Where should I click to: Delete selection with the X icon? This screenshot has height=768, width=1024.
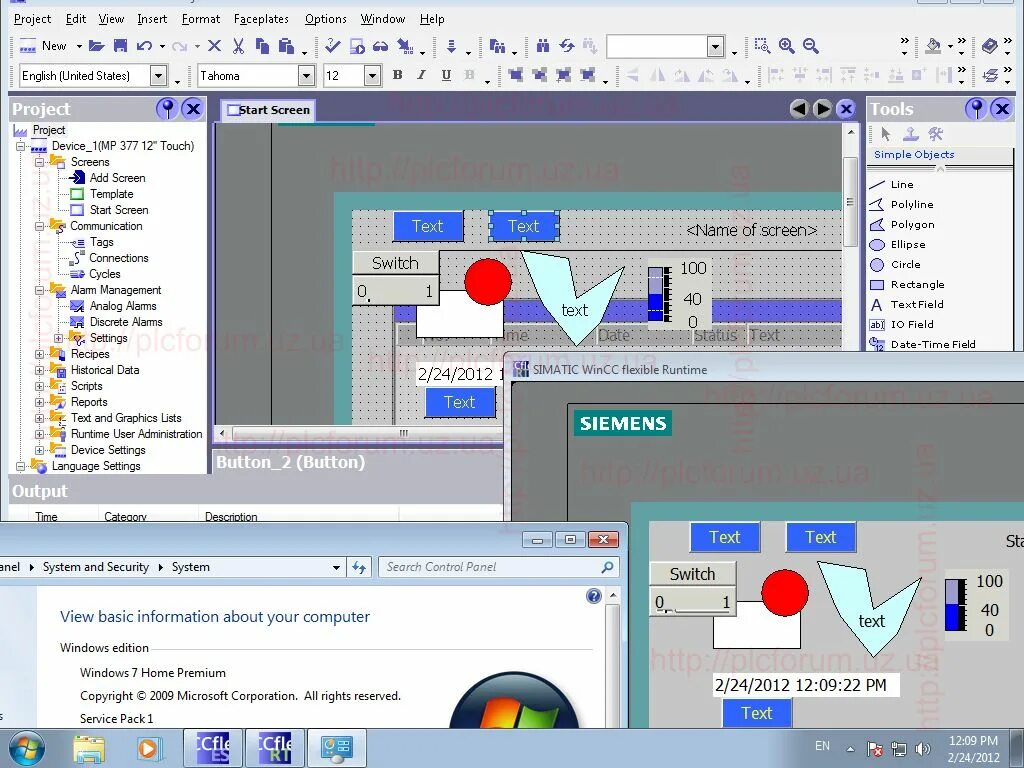214,46
